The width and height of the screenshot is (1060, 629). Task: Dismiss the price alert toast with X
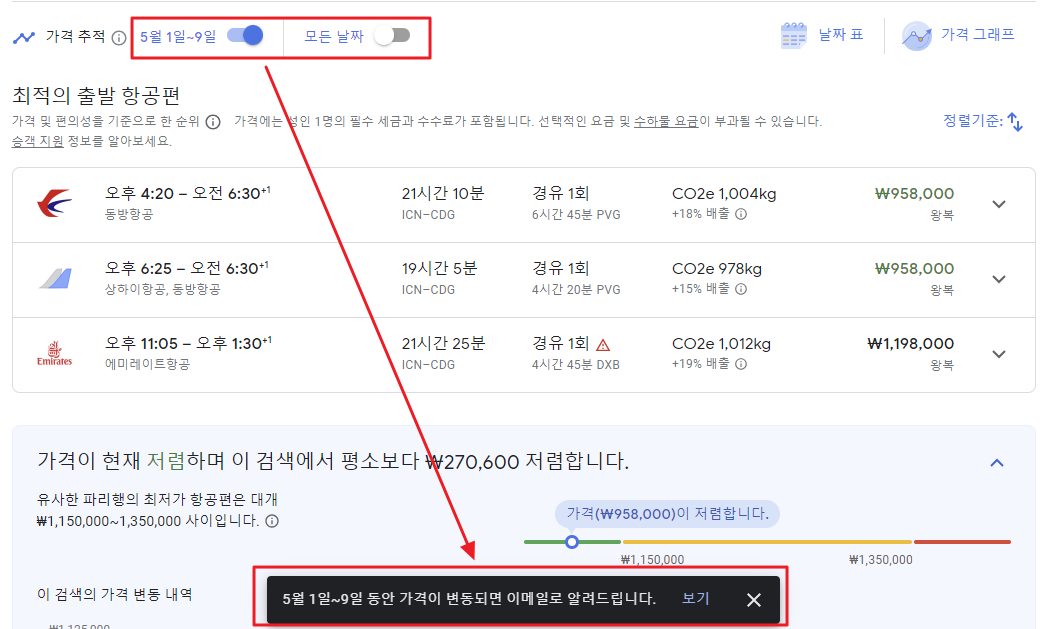click(754, 600)
